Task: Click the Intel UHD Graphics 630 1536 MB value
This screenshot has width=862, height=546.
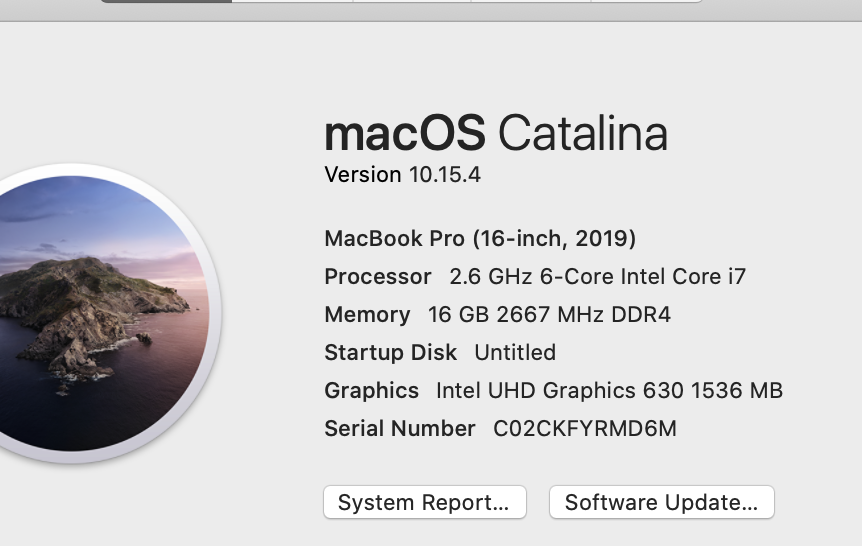Action: [x=609, y=390]
